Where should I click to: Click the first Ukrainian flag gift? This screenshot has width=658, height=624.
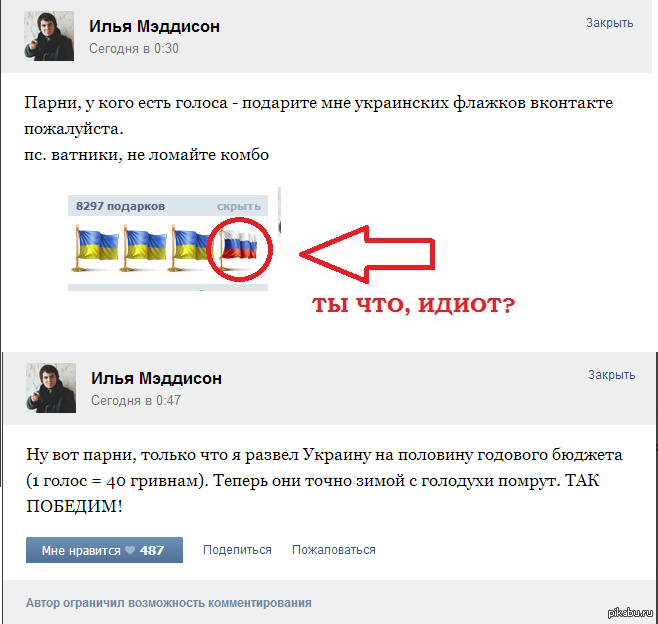tap(96, 248)
